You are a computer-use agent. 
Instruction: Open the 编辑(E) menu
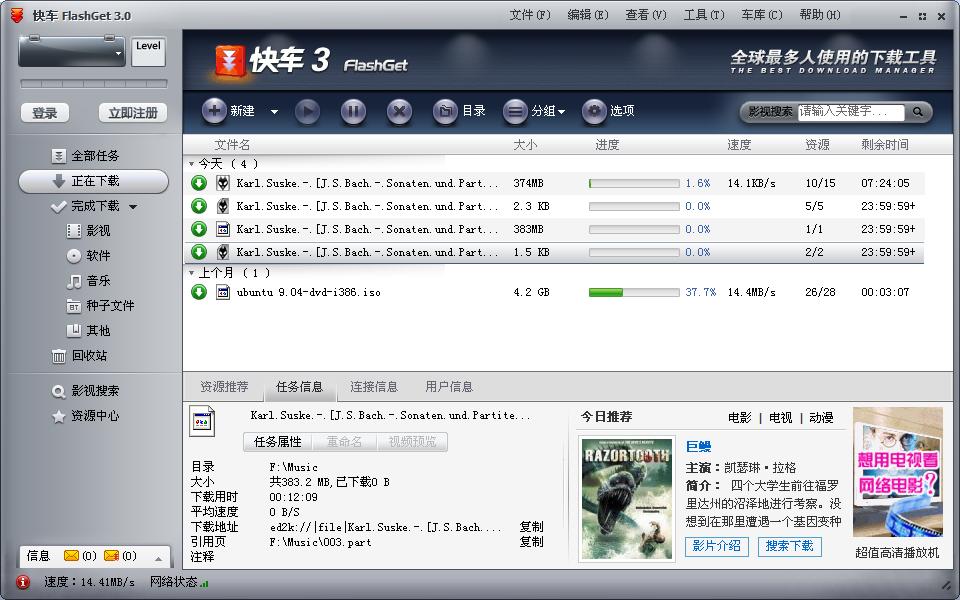pos(588,15)
